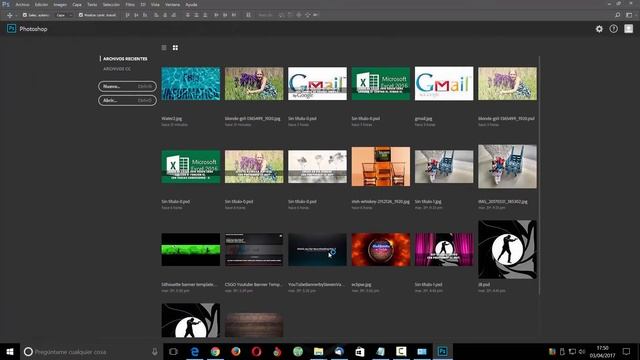The width and height of the screenshot is (640, 360).
Task: Toggle the show transform controls checkbox
Action: click(81, 15)
